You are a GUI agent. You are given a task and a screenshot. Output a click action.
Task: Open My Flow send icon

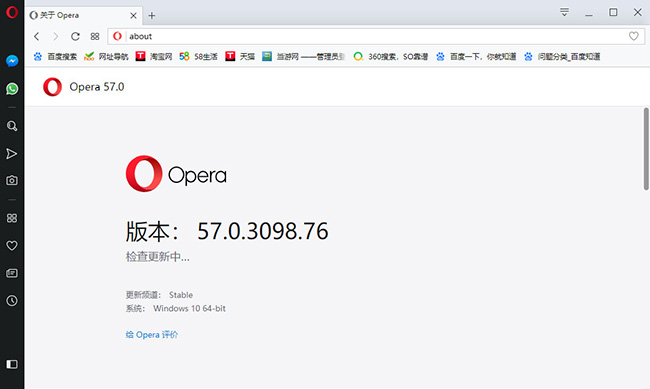[12, 154]
